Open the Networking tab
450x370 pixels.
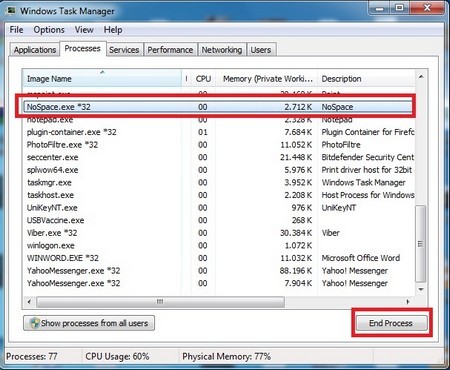coord(222,50)
